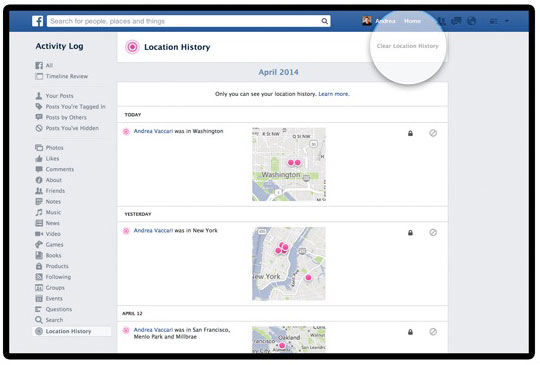Image resolution: width=540 pixels, height=365 pixels.
Task: Click the About sidebar icon
Action: (x=39, y=180)
